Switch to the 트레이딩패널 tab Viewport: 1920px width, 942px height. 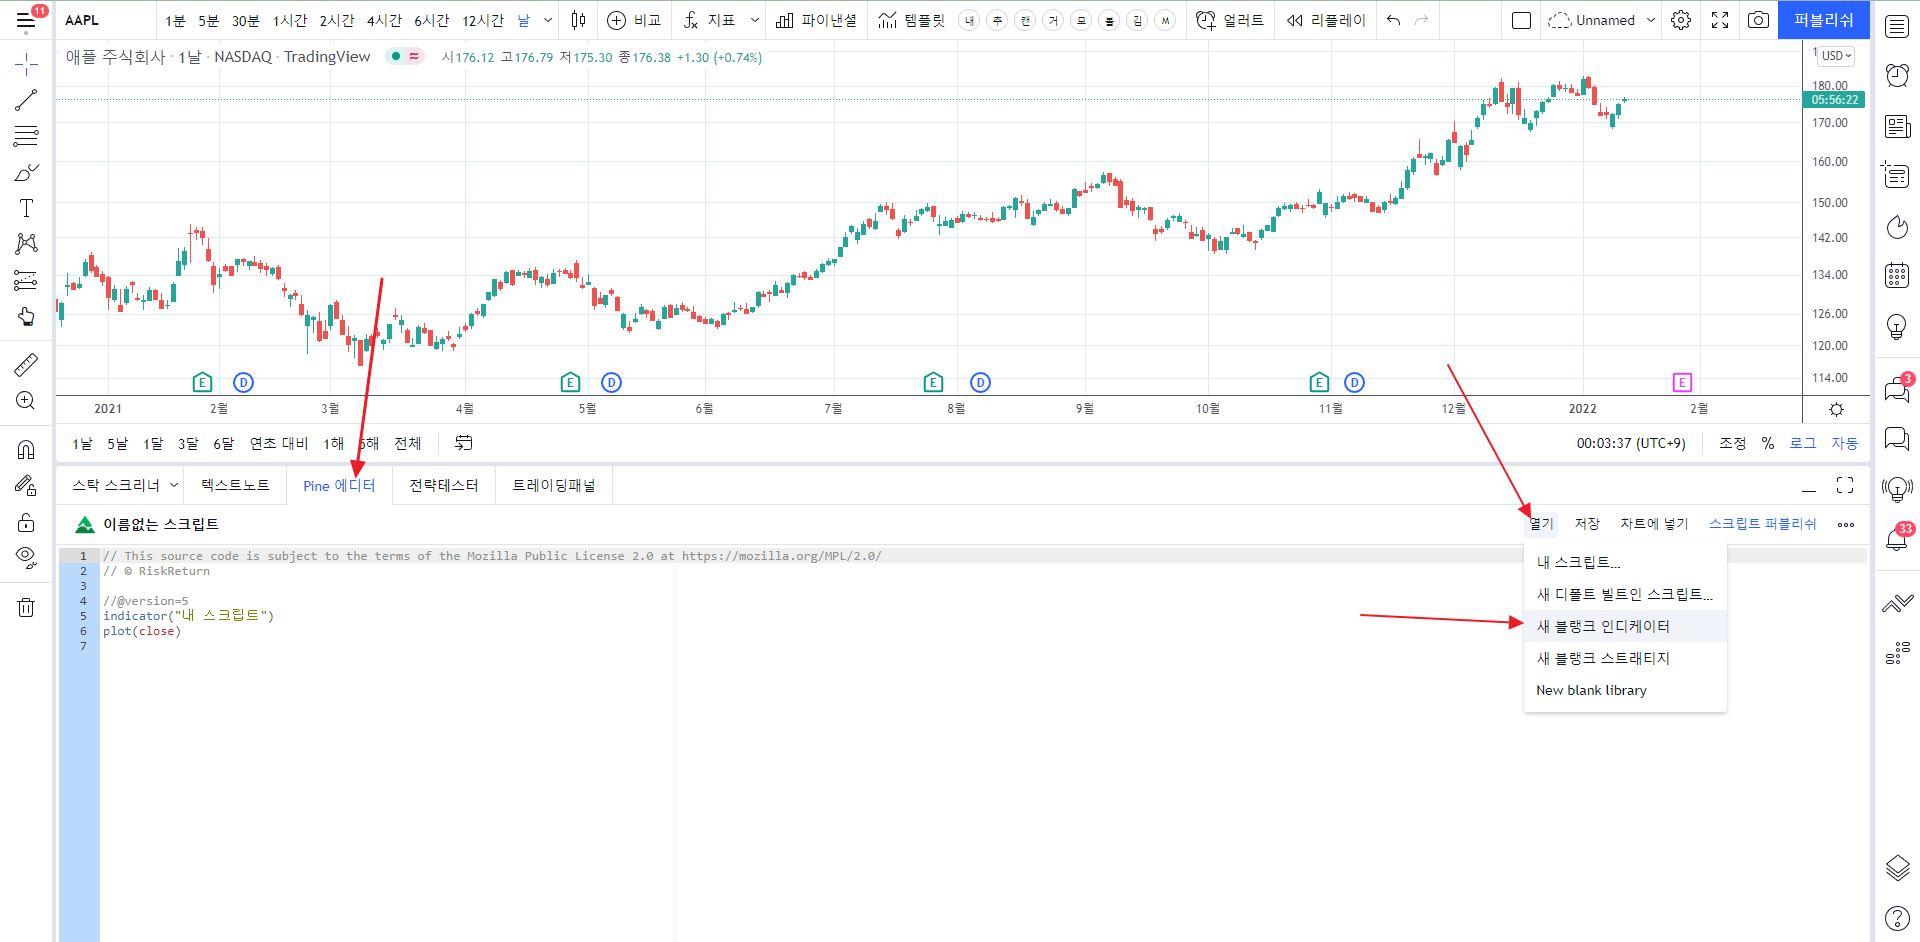point(554,485)
